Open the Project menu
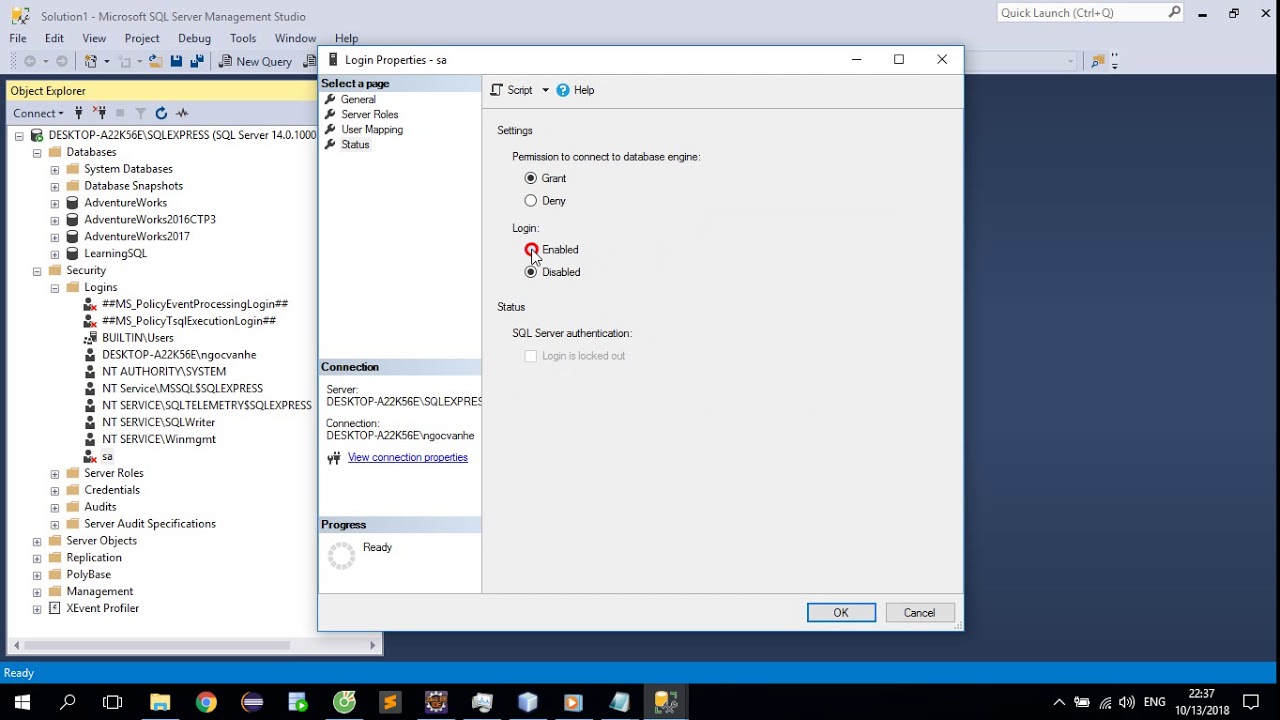 point(142,38)
